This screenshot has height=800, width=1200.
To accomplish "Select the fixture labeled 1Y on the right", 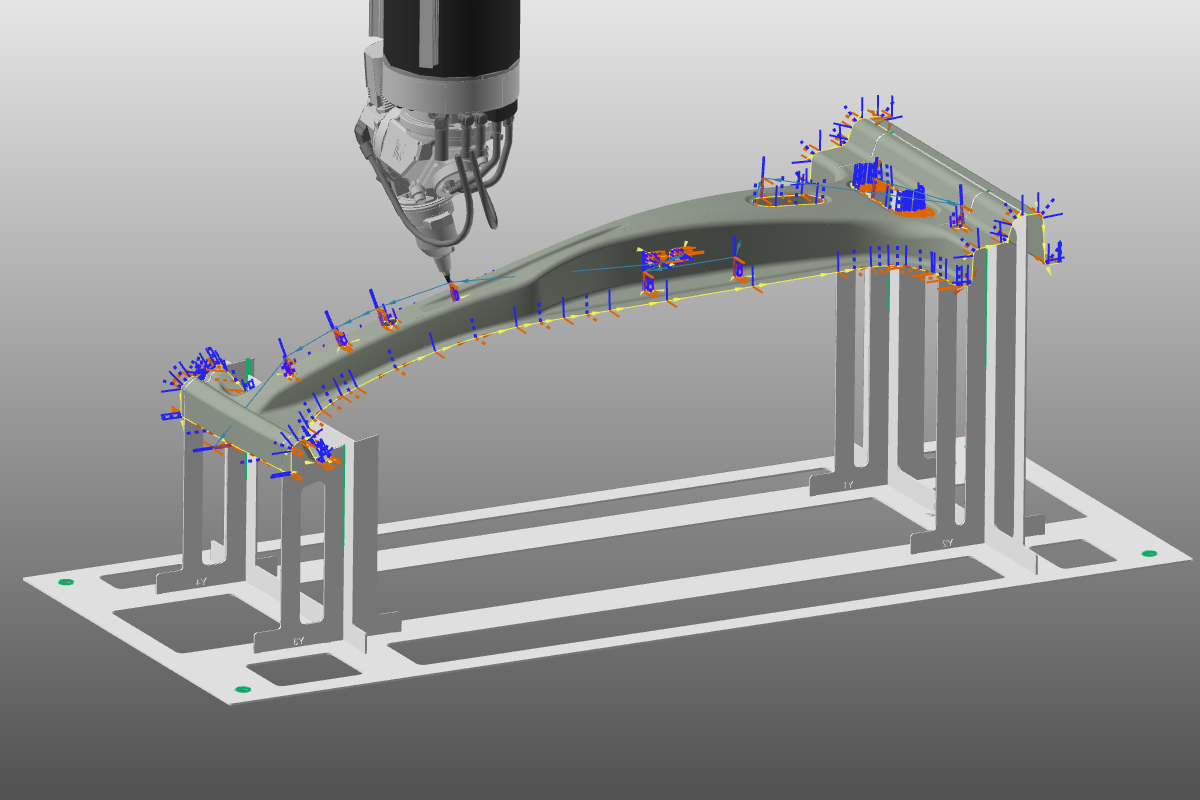I will point(848,484).
